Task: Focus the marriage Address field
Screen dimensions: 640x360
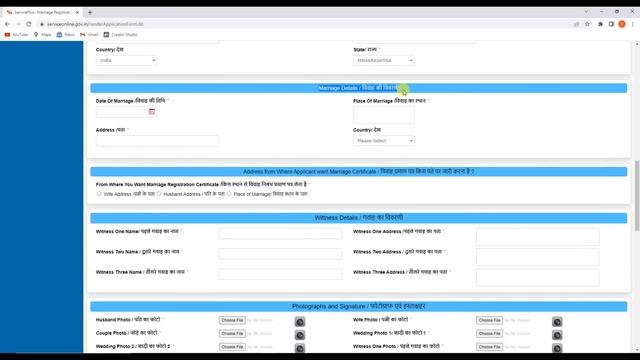Action: point(158,141)
